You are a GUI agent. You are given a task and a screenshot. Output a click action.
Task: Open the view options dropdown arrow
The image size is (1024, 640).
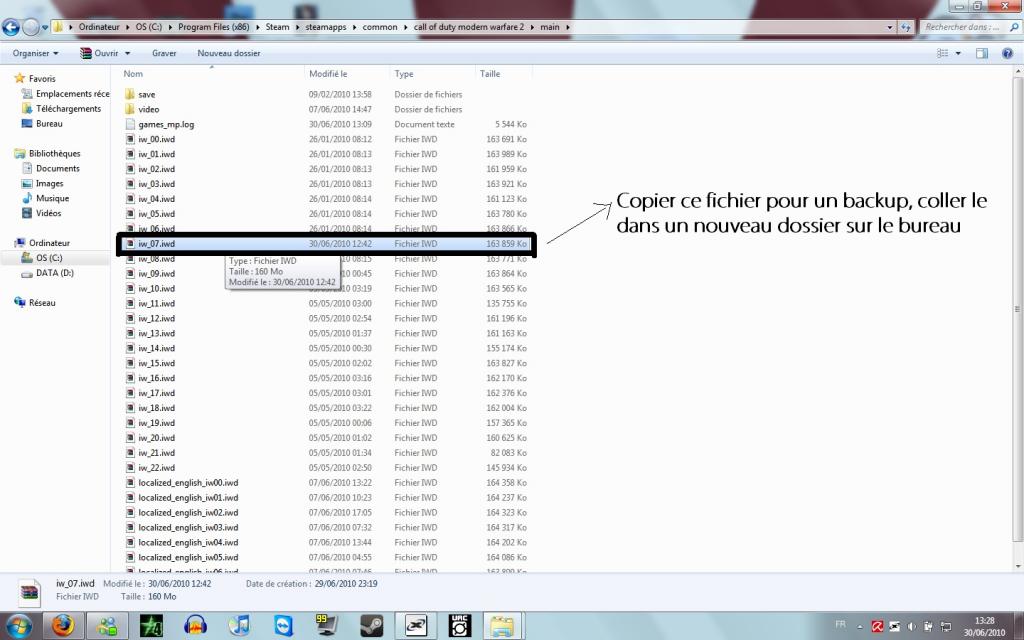tap(958, 54)
